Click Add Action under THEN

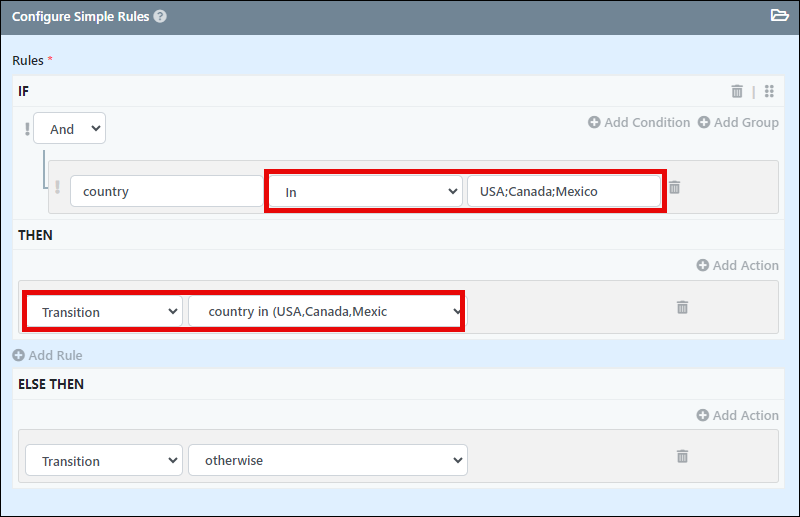pyautogui.click(x=738, y=265)
